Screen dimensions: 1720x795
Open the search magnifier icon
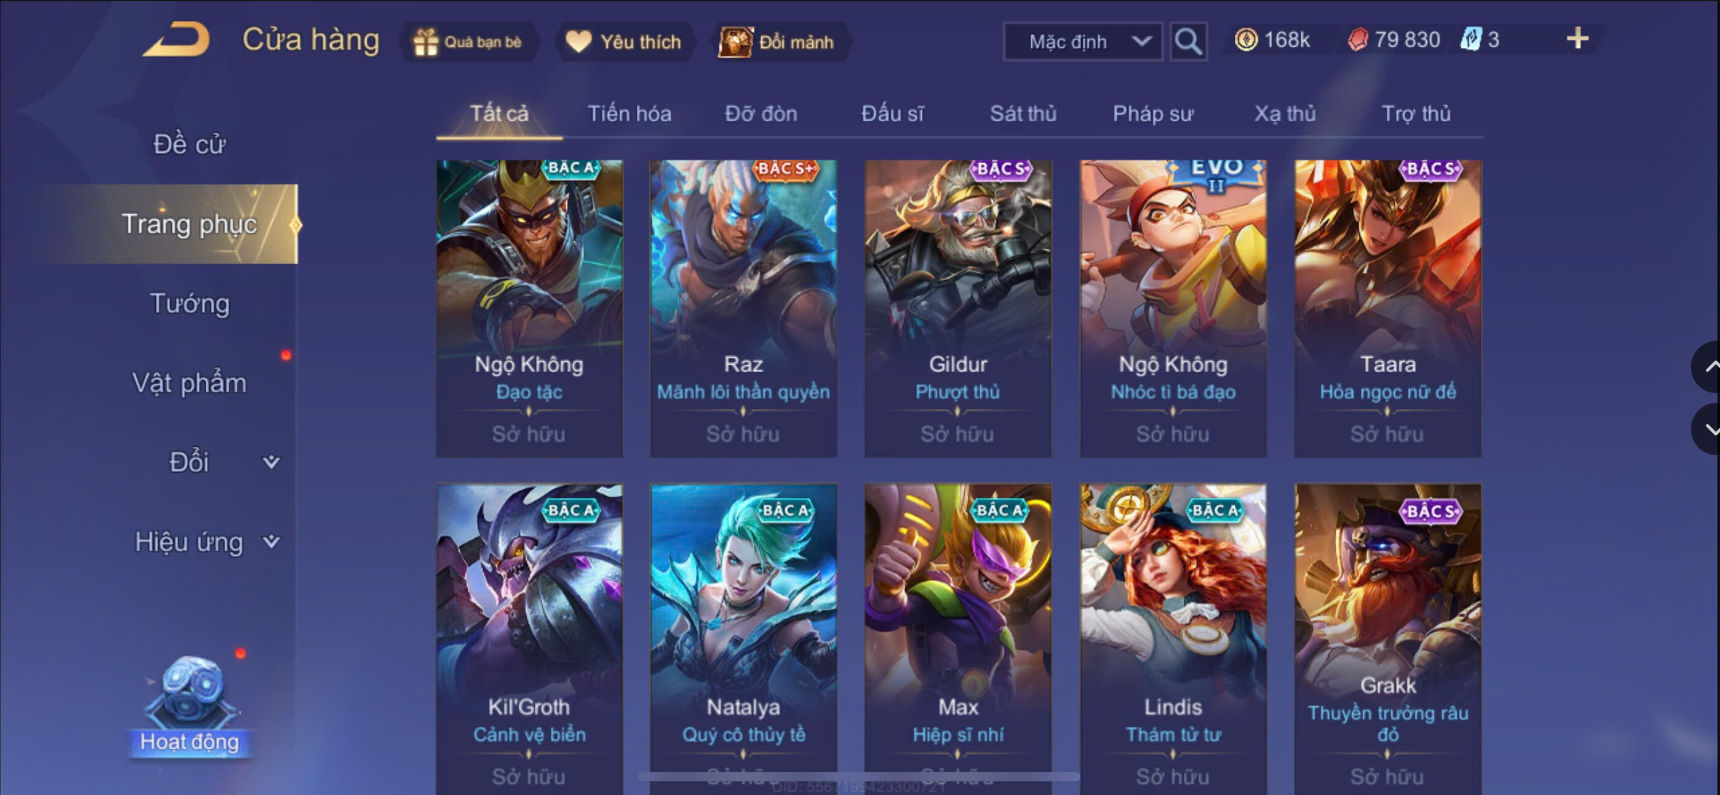pos(1188,42)
